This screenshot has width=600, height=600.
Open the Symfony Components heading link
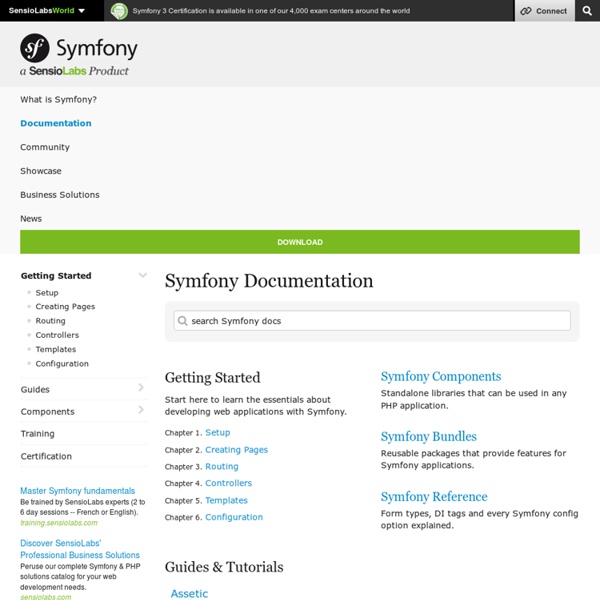click(x=441, y=377)
